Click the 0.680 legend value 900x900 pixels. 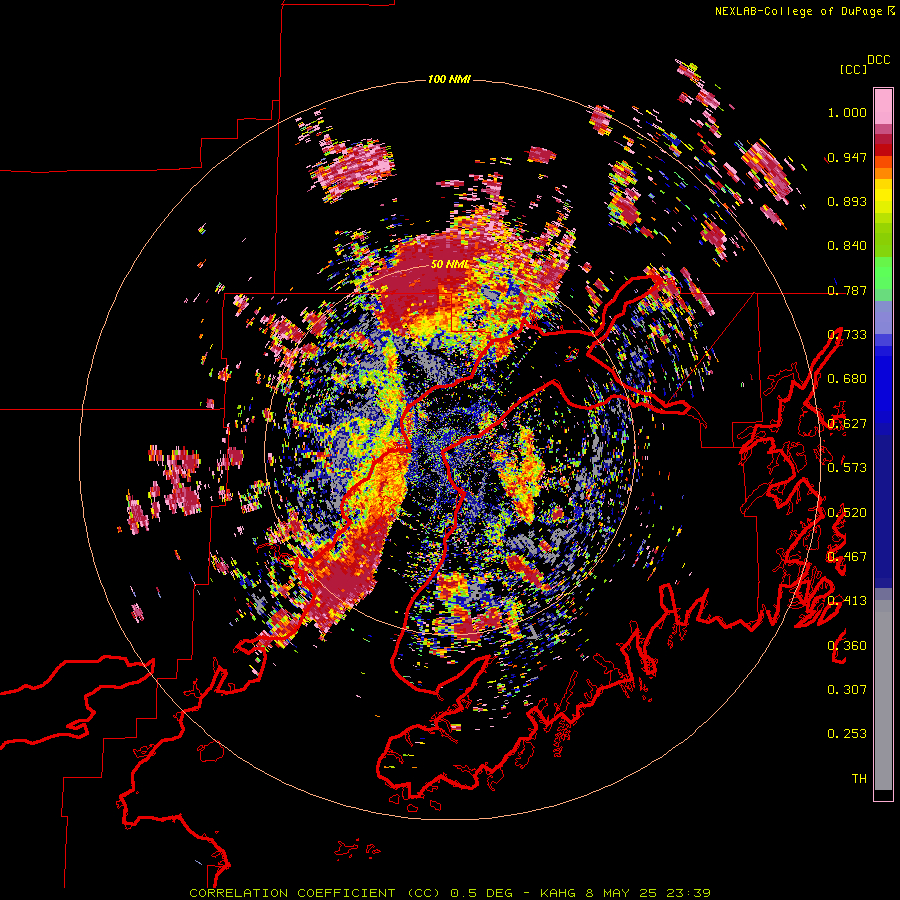(847, 379)
